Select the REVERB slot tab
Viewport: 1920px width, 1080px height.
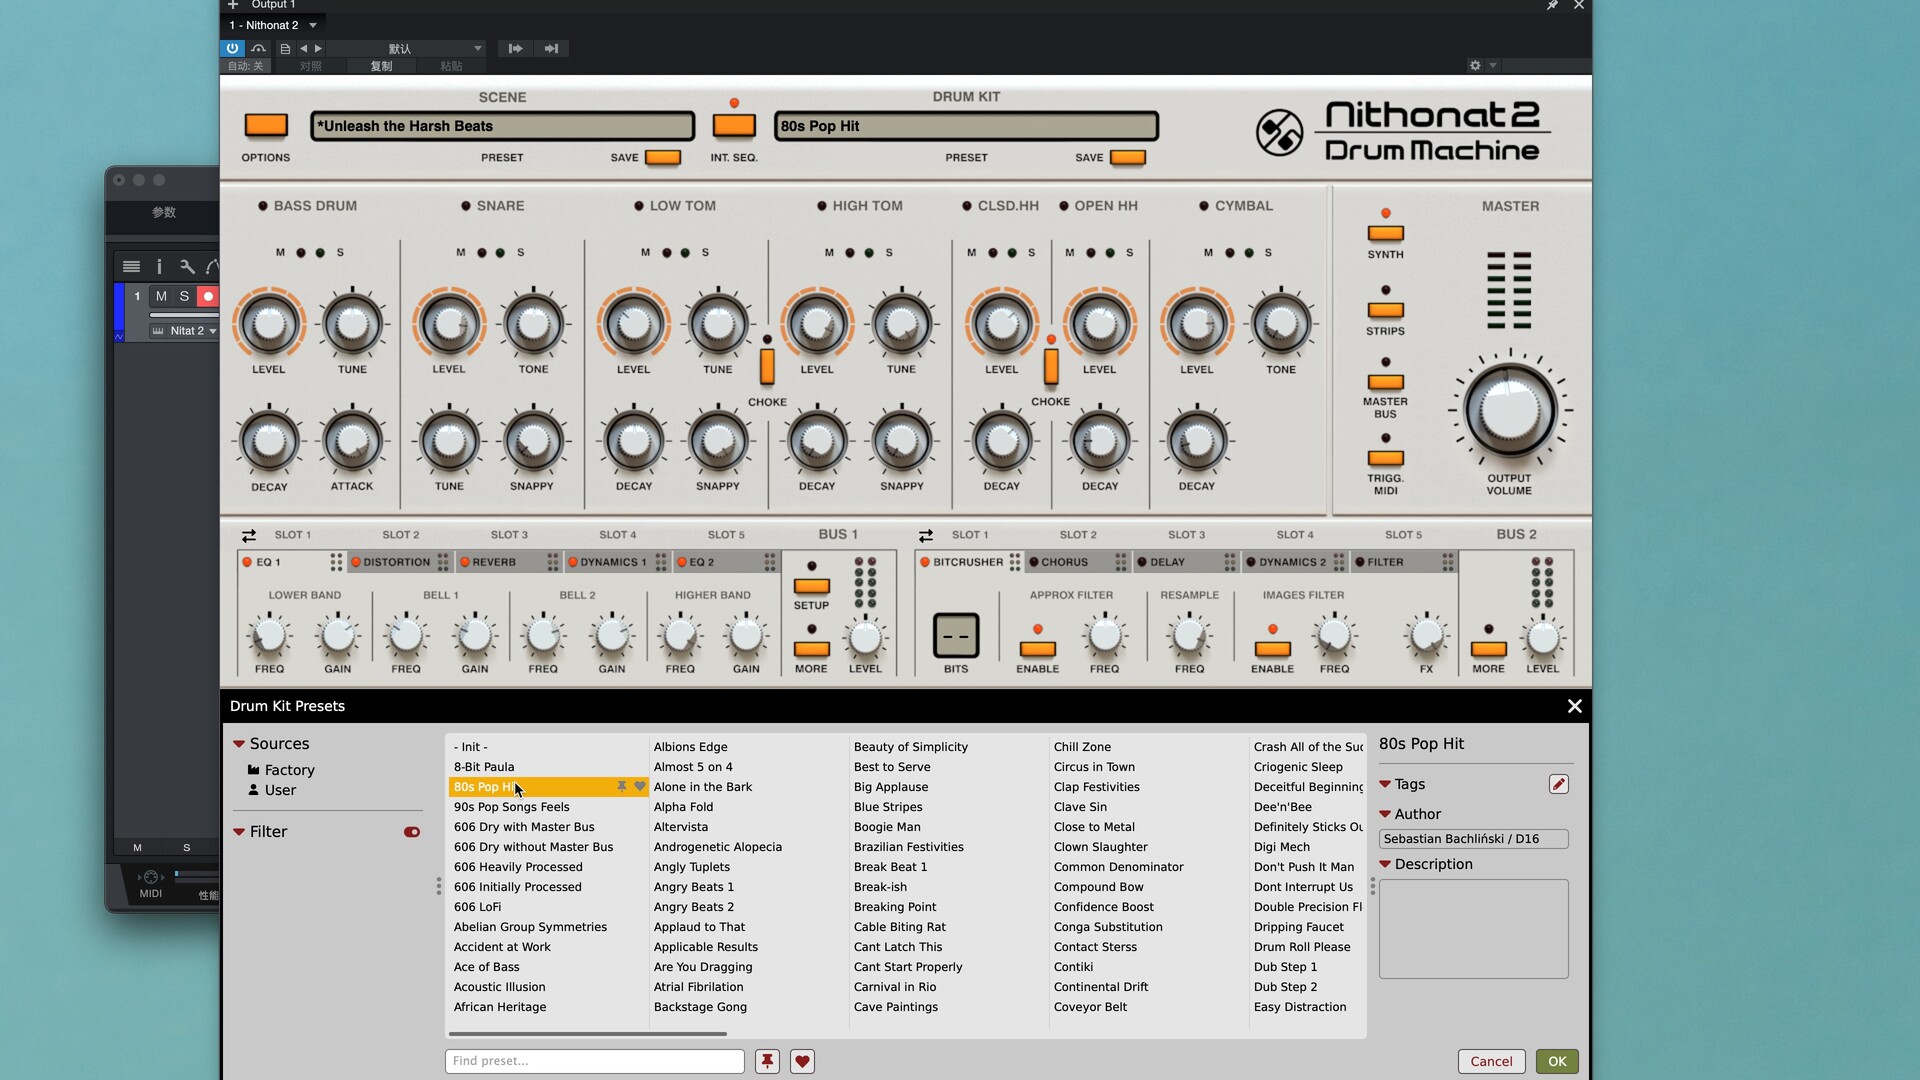tap(495, 562)
